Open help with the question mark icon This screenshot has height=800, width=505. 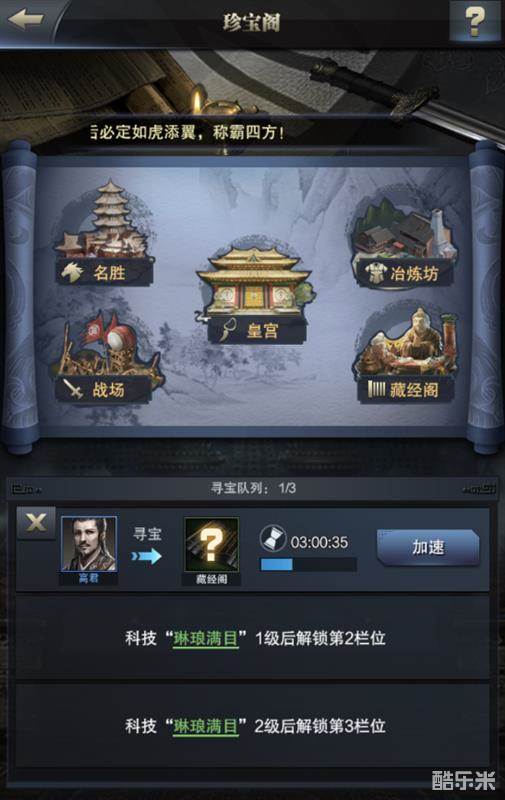pos(474,20)
